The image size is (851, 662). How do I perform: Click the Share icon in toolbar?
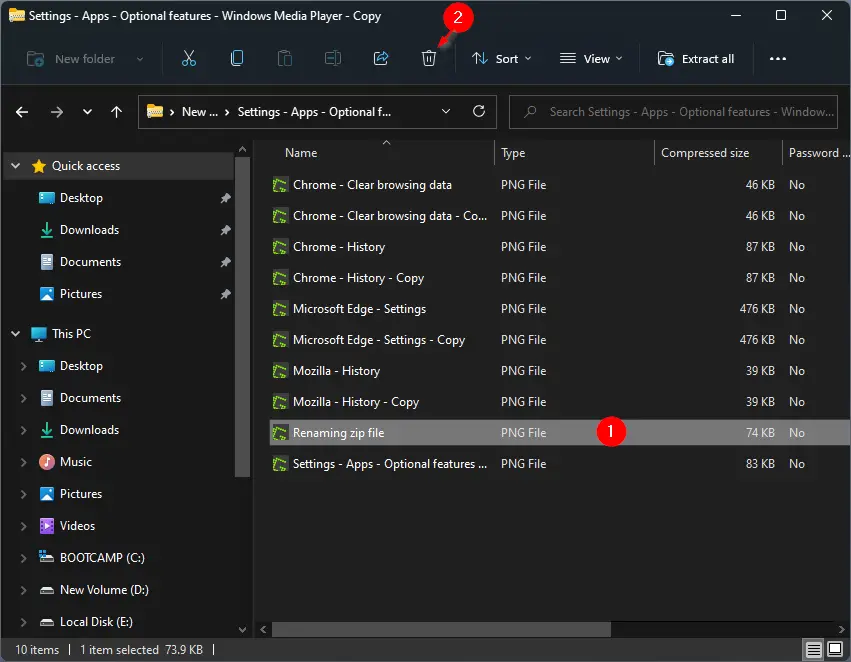click(381, 59)
